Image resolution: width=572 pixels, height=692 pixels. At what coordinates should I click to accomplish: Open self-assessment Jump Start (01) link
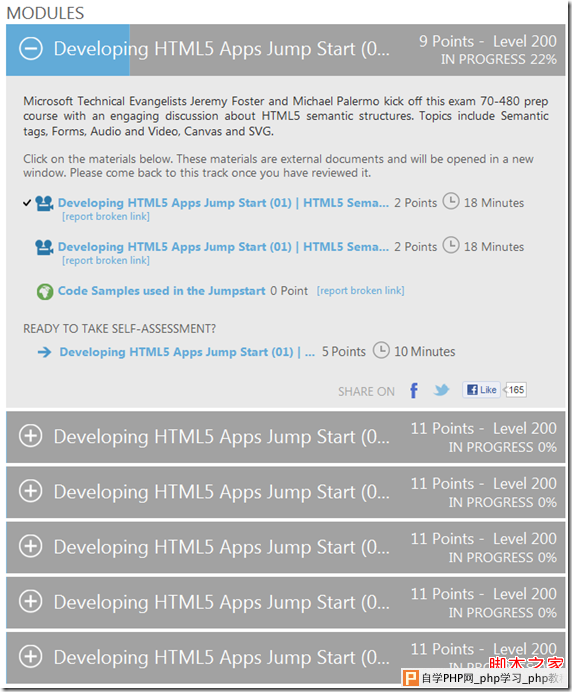coord(187,352)
